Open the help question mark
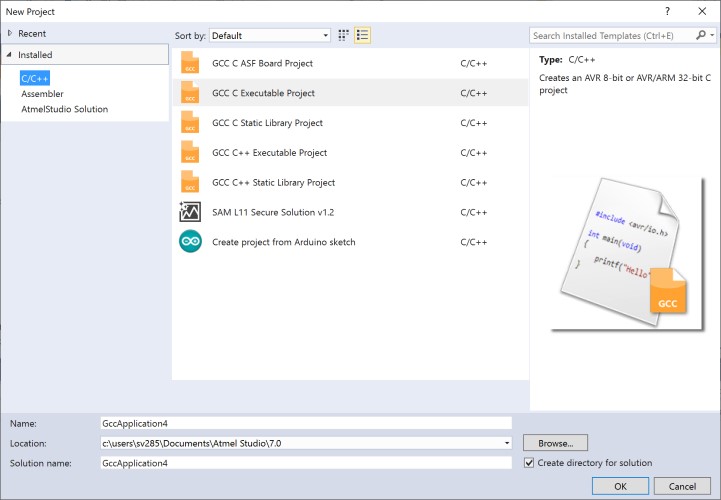This screenshot has height=500, width=721. tap(667, 11)
